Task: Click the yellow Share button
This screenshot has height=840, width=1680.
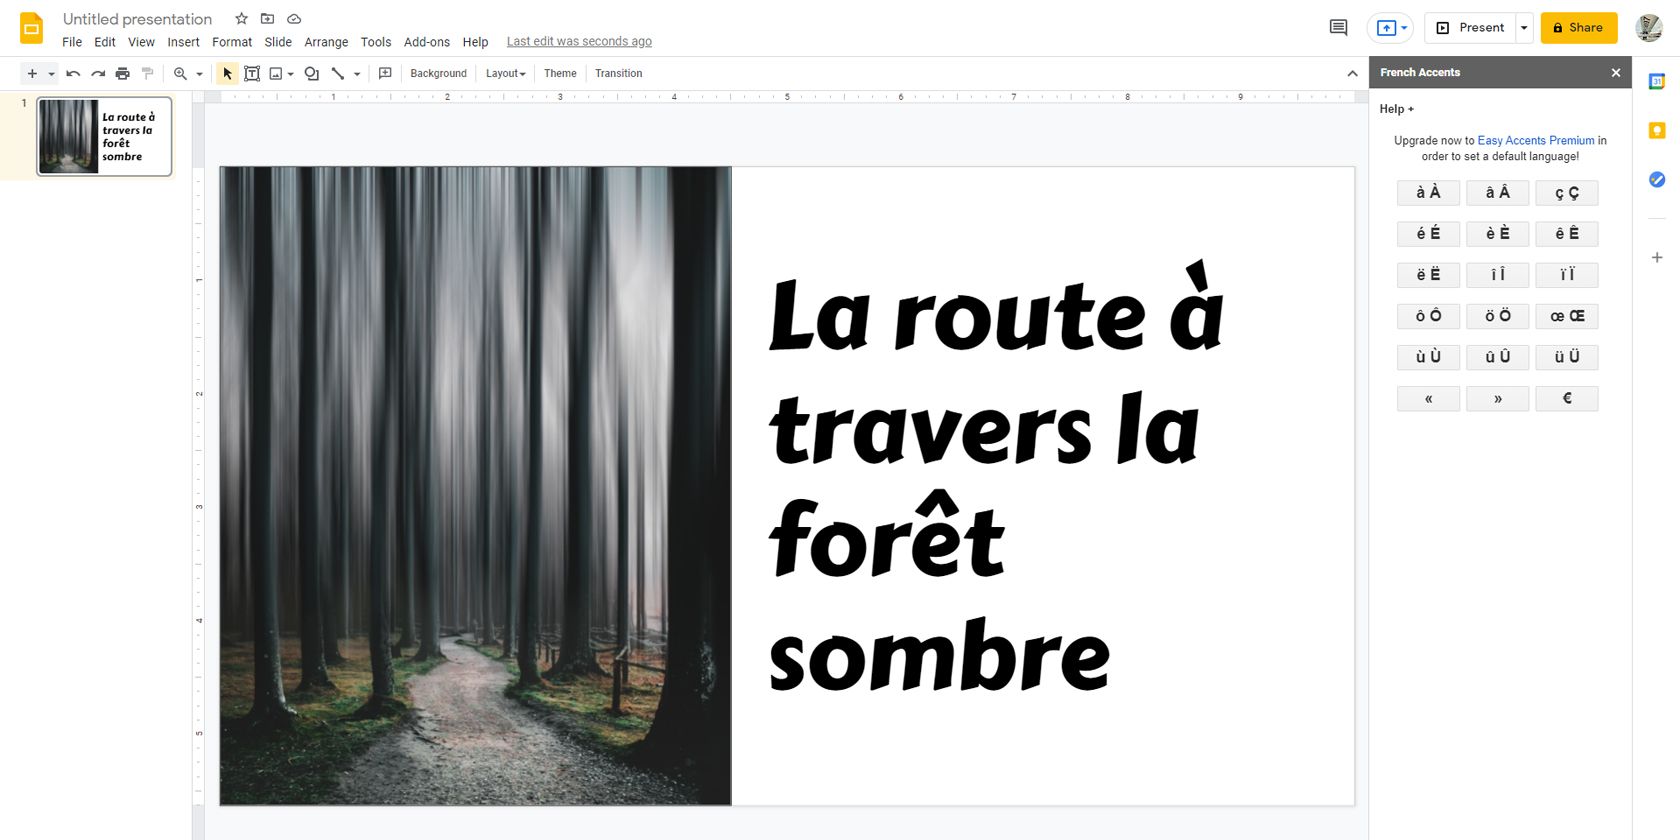Action: pyautogui.click(x=1578, y=28)
